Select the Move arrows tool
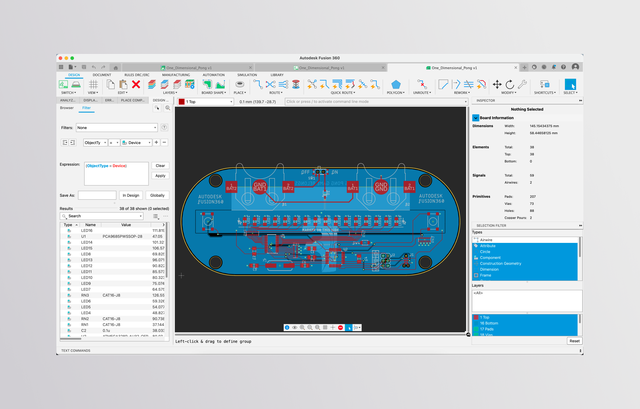Viewport: 640px width, 409px height. pyautogui.click(x=497, y=84)
